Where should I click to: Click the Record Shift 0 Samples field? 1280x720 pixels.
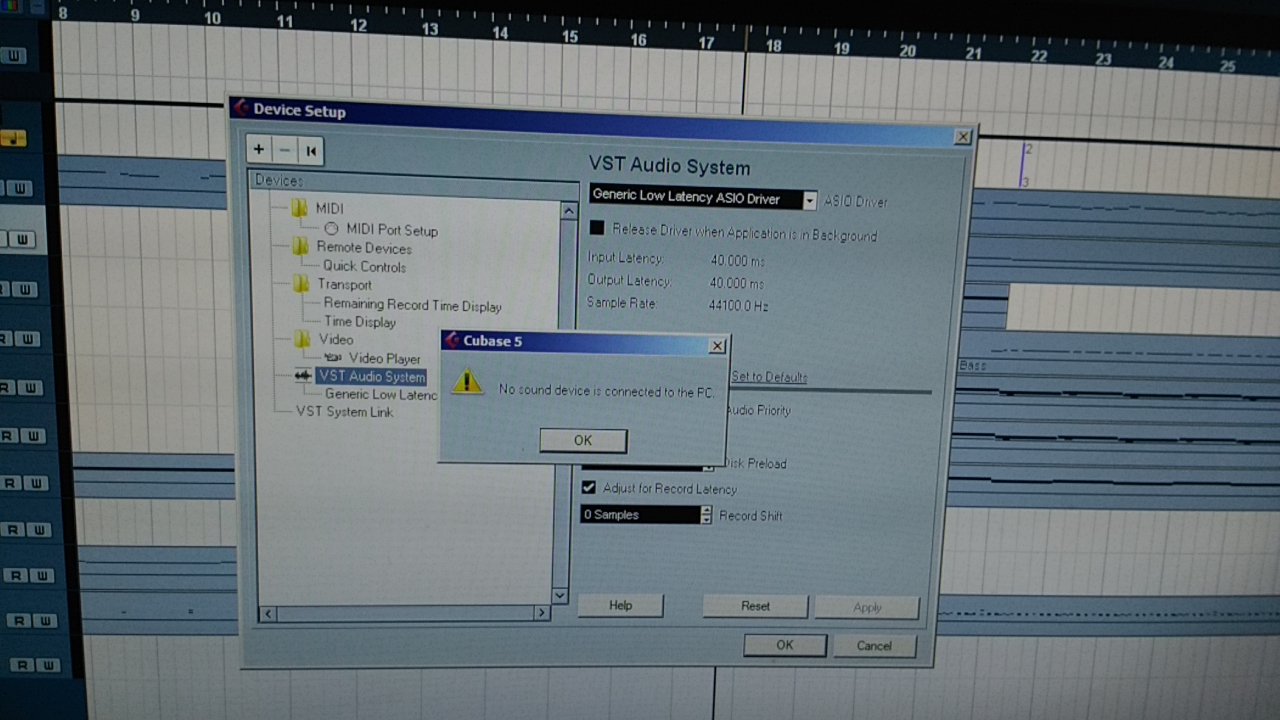640,515
